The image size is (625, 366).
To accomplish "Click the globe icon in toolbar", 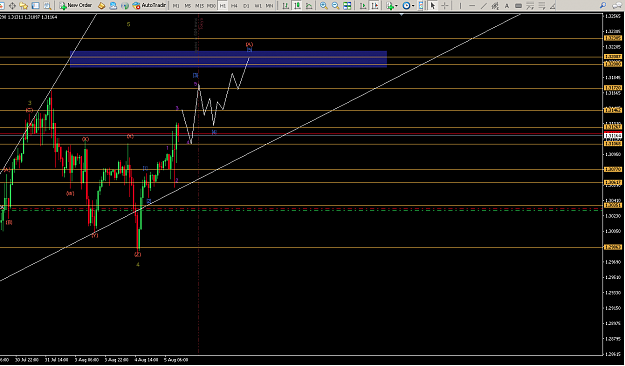I will (125, 6).
